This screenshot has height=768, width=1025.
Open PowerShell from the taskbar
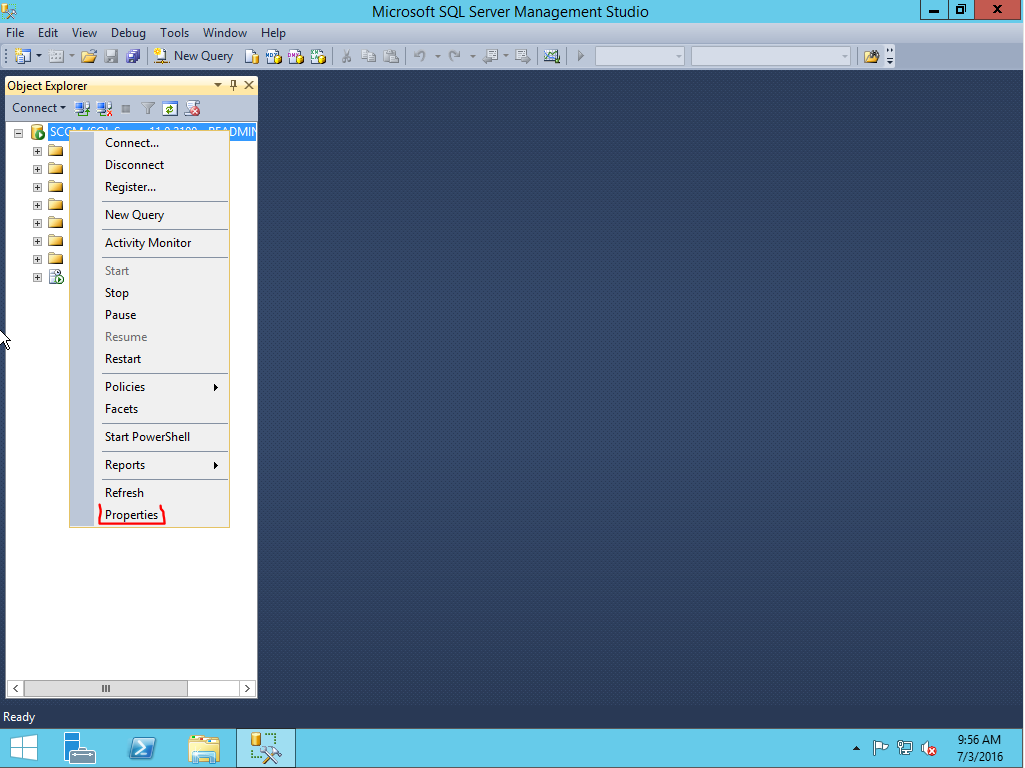(x=142, y=748)
